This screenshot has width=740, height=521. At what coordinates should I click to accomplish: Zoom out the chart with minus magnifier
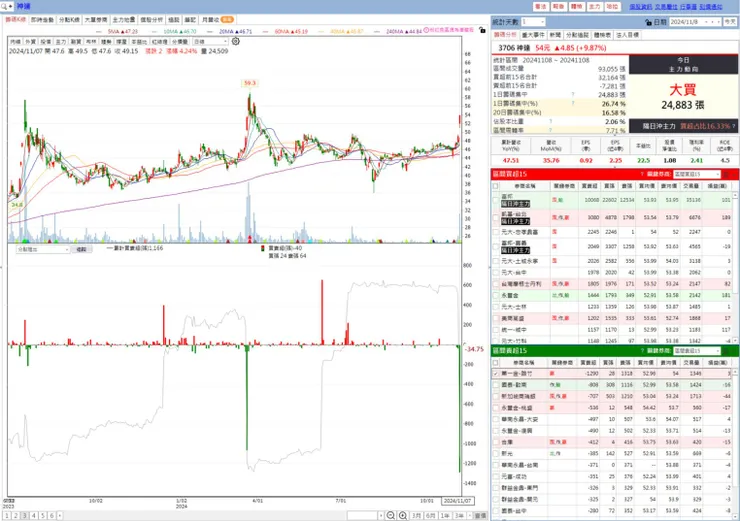pos(391,515)
